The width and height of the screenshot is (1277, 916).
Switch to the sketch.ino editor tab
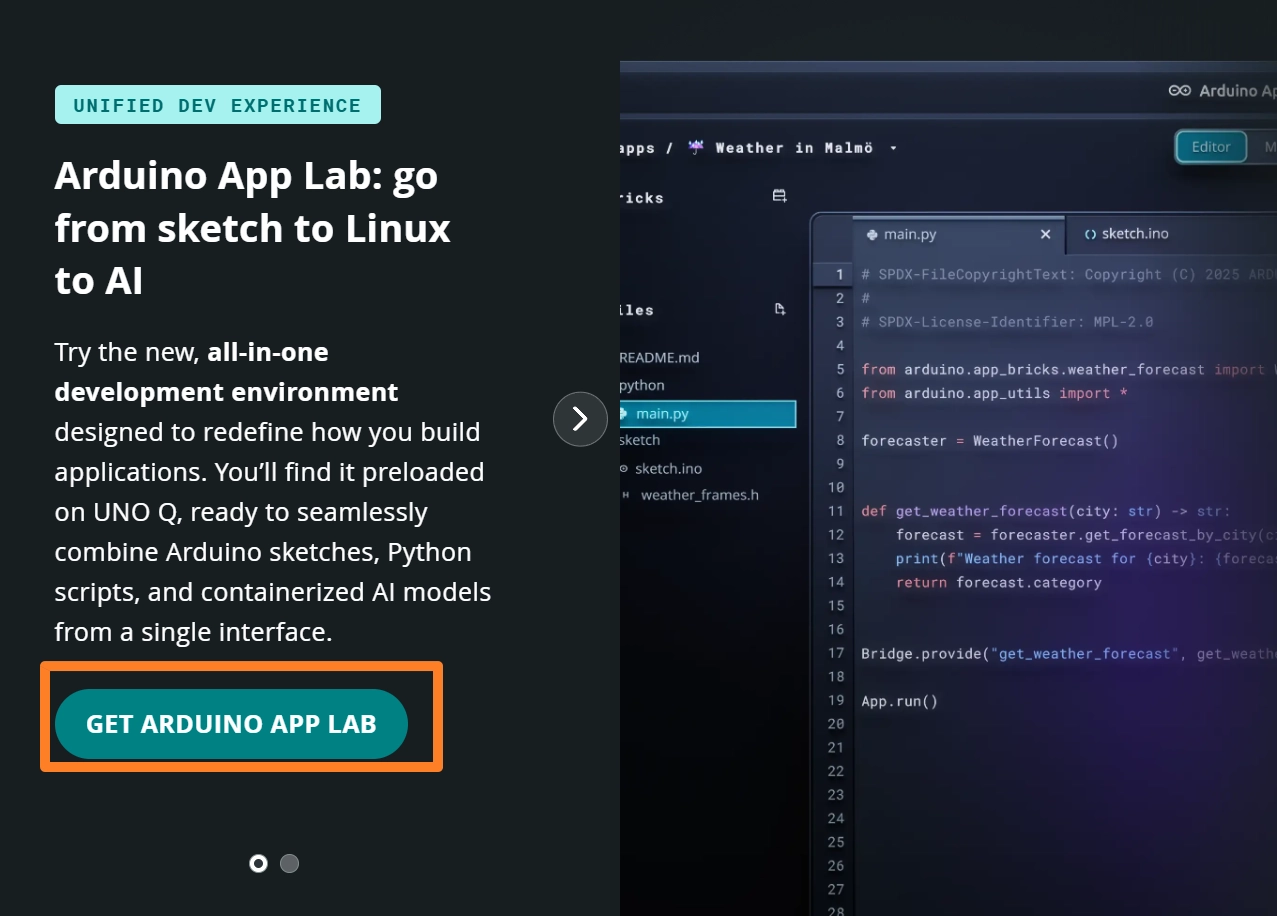click(1126, 234)
